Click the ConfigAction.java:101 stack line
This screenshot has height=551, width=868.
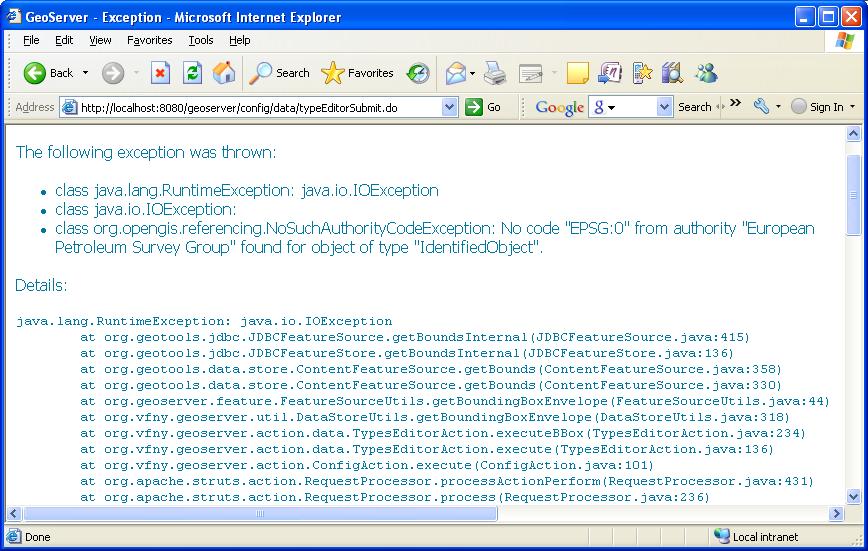click(367, 465)
